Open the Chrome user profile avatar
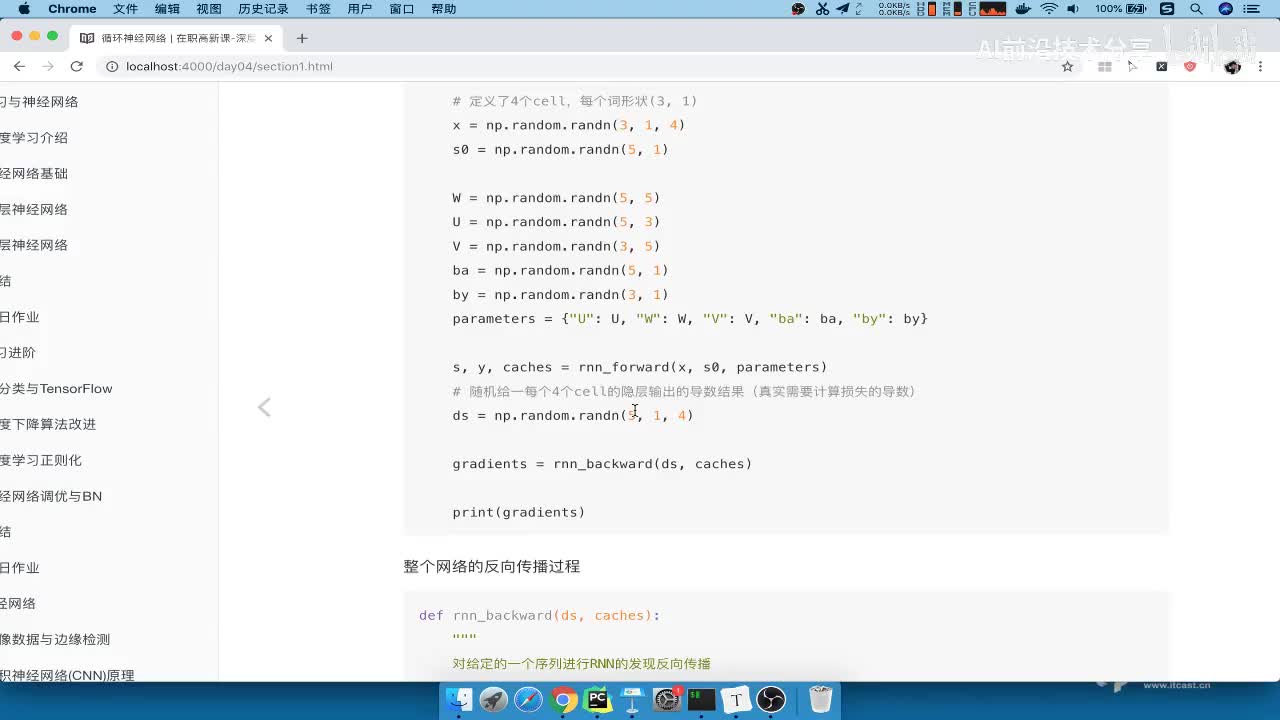 coord(1232,66)
